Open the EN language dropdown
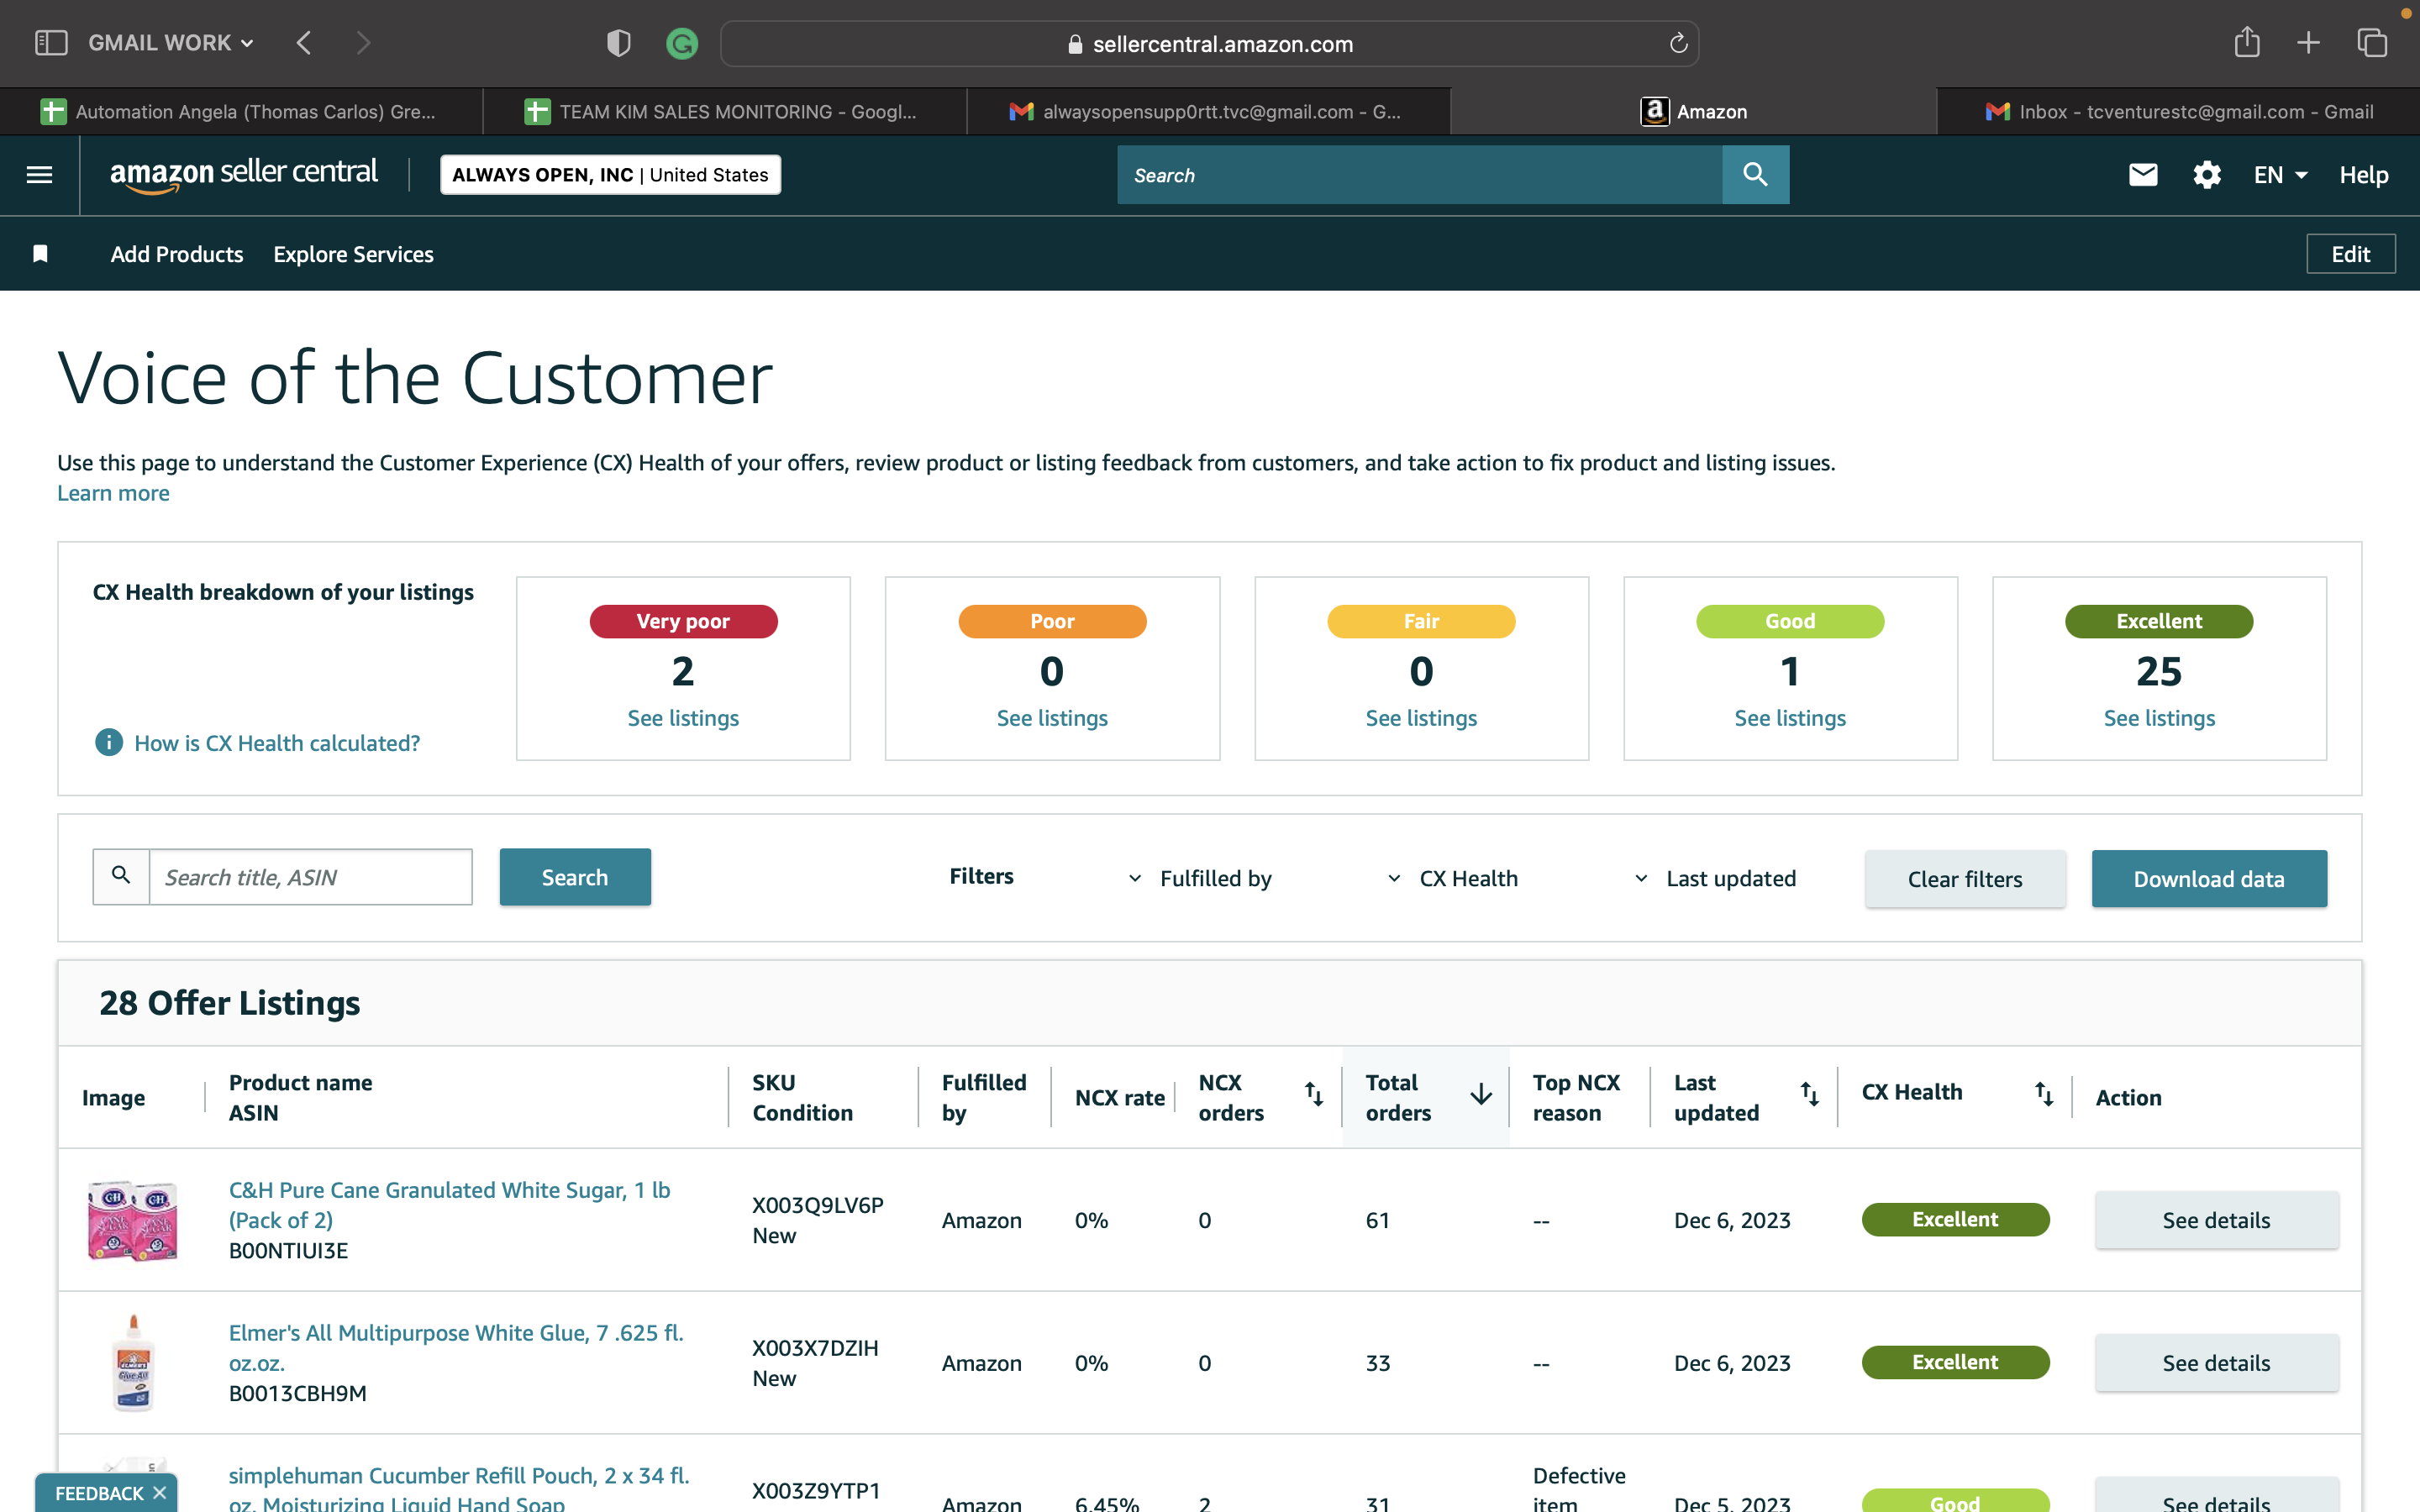Image resolution: width=2420 pixels, height=1512 pixels. click(x=2280, y=175)
